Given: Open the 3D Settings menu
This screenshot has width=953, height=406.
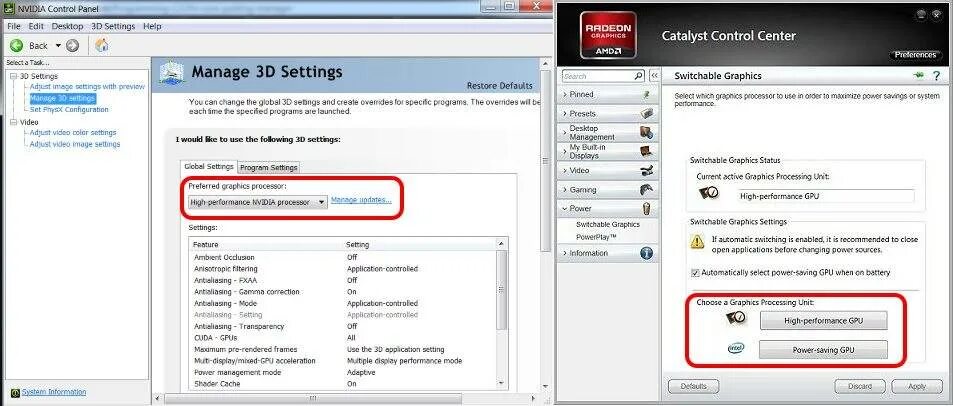Looking at the screenshot, I should [113, 26].
